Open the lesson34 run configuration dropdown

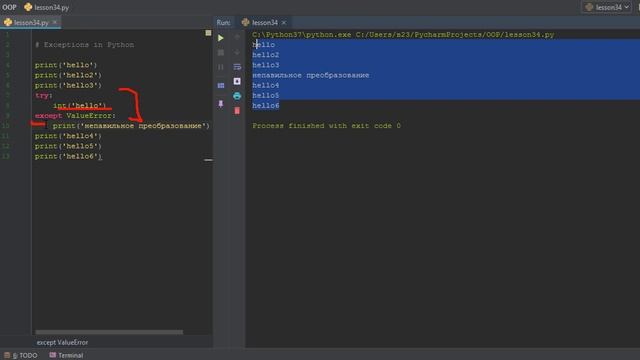pos(607,7)
